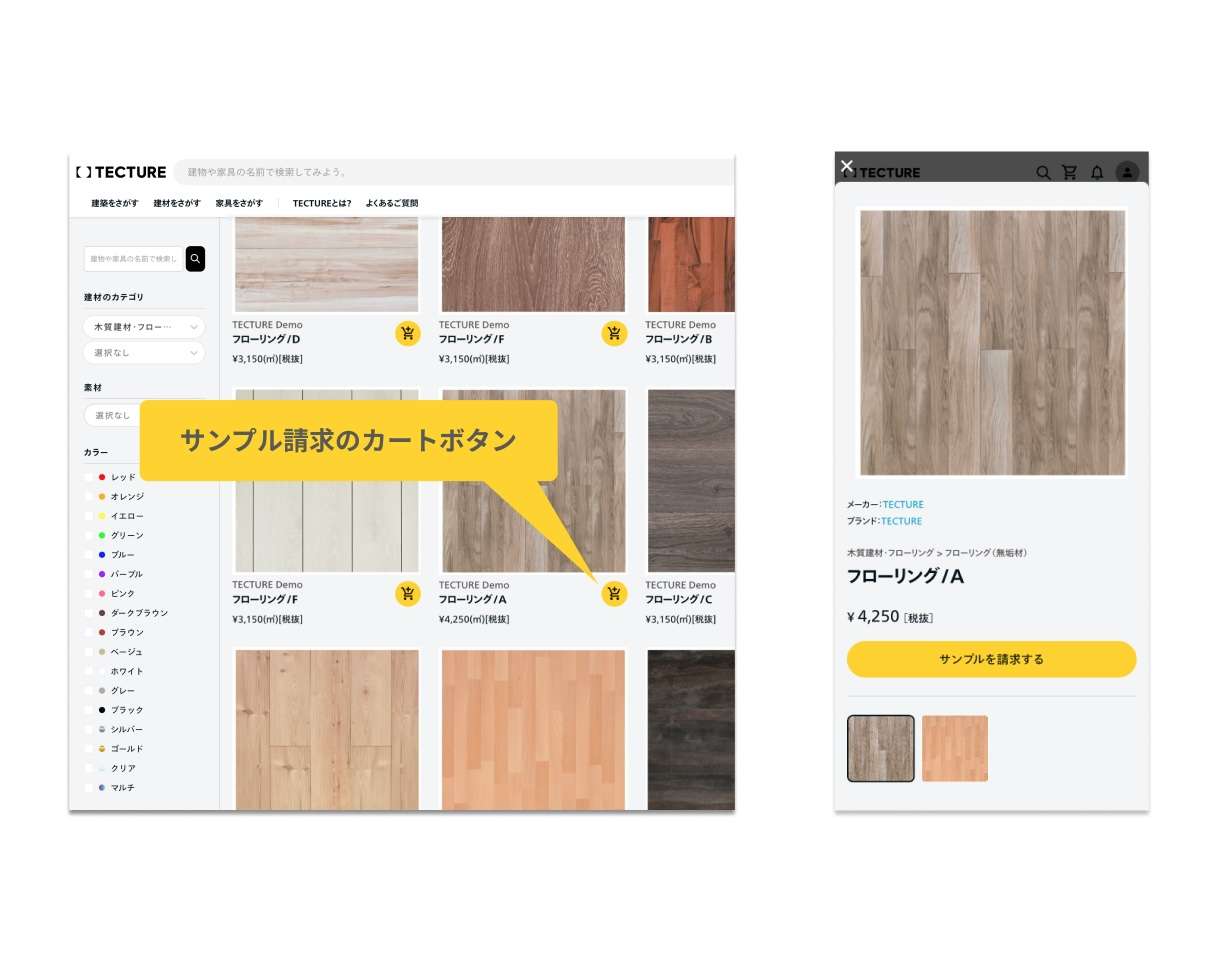This screenshot has height=959, width=1212.
Task: Follow the メーカー TECTURE link
Action: [x=902, y=505]
